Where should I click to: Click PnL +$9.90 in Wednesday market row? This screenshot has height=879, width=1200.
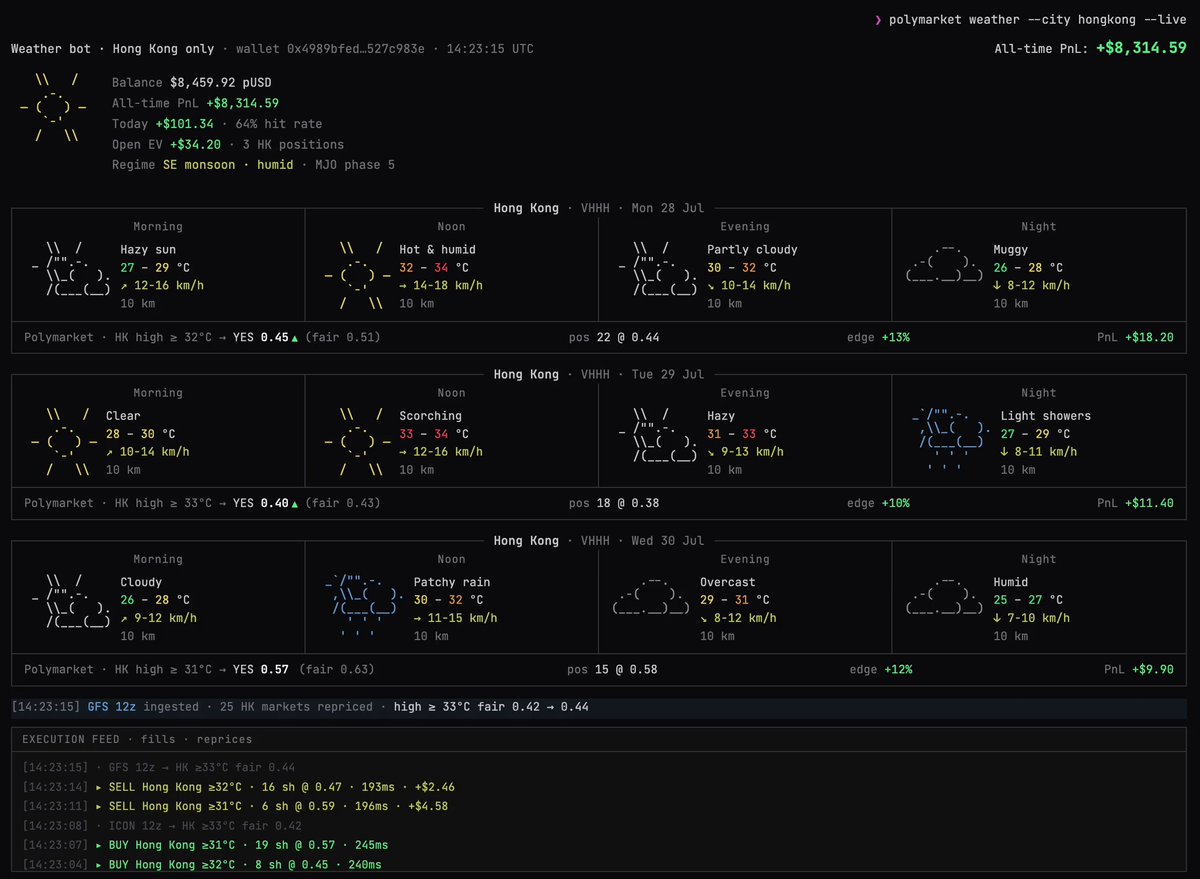pyautogui.click(x=1139, y=670)
